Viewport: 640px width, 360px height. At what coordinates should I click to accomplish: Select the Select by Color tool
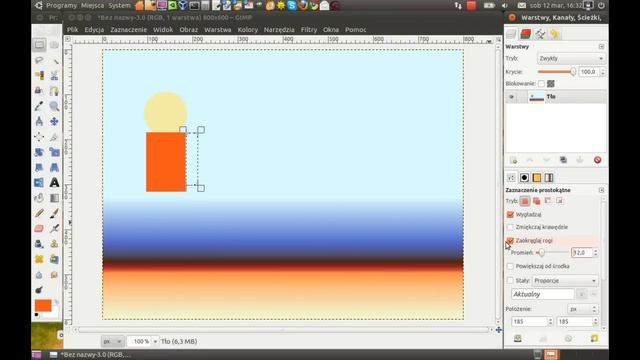tap(39, 76)
